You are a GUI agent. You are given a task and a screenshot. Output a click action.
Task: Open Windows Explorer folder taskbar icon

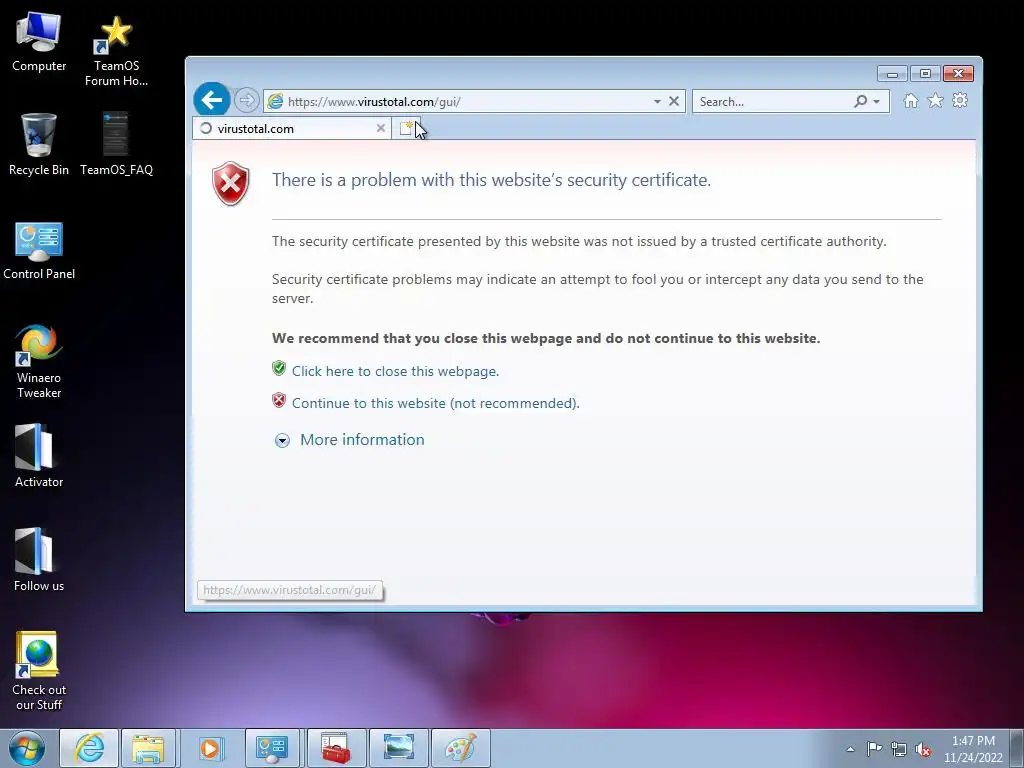pyautogui.click(x=148, y=748)
